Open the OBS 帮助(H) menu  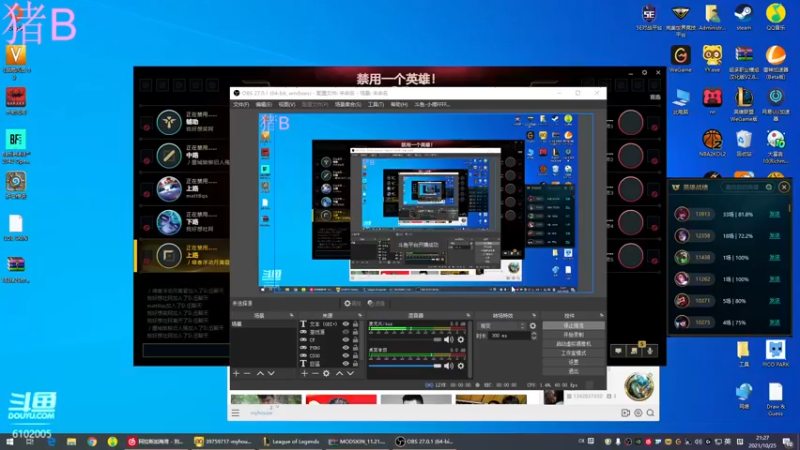(399, 105)
